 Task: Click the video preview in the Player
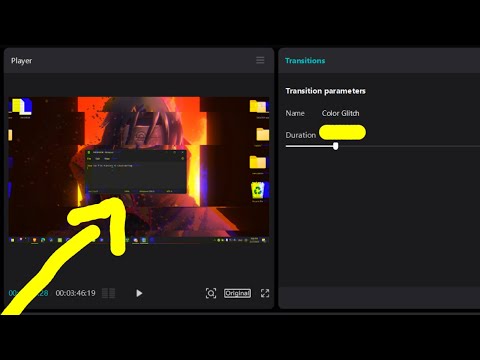pyautogui.click(x=139, y=170)
